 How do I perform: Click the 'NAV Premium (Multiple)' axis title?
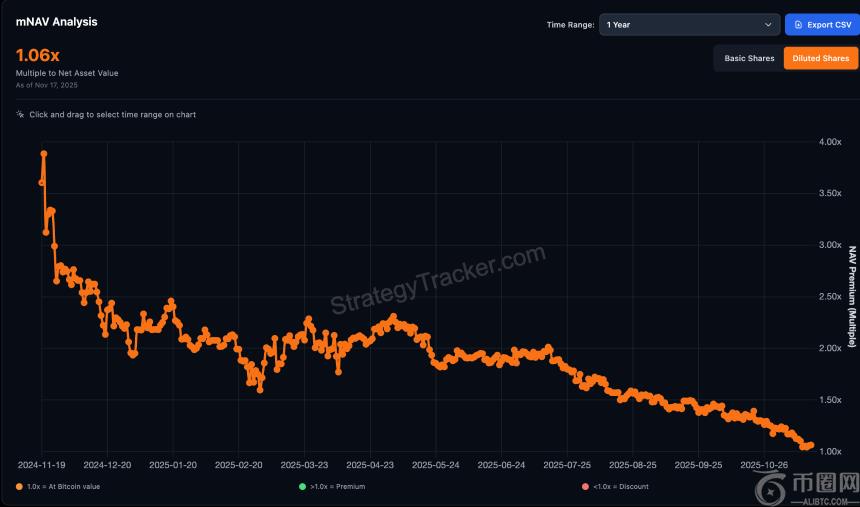tap(852, 297)
